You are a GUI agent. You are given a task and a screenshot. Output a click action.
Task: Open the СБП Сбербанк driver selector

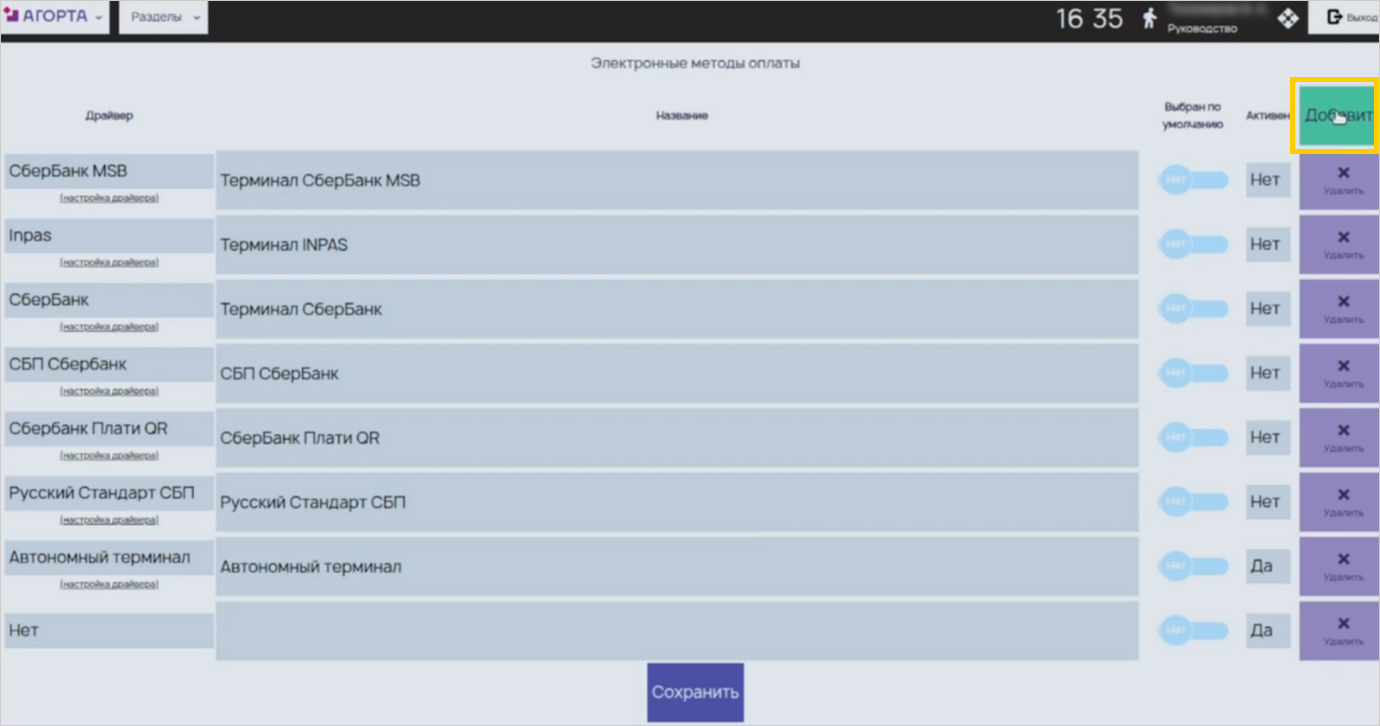click(x=109, y=364)
